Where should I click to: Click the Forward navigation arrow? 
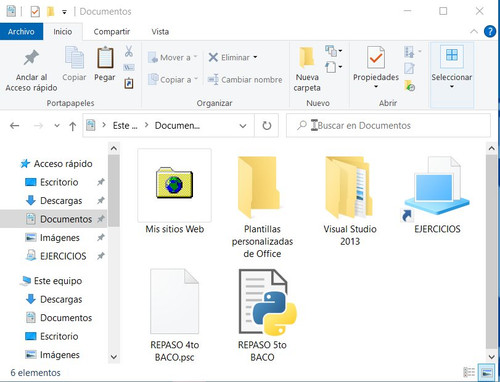(x=39, y=126)
